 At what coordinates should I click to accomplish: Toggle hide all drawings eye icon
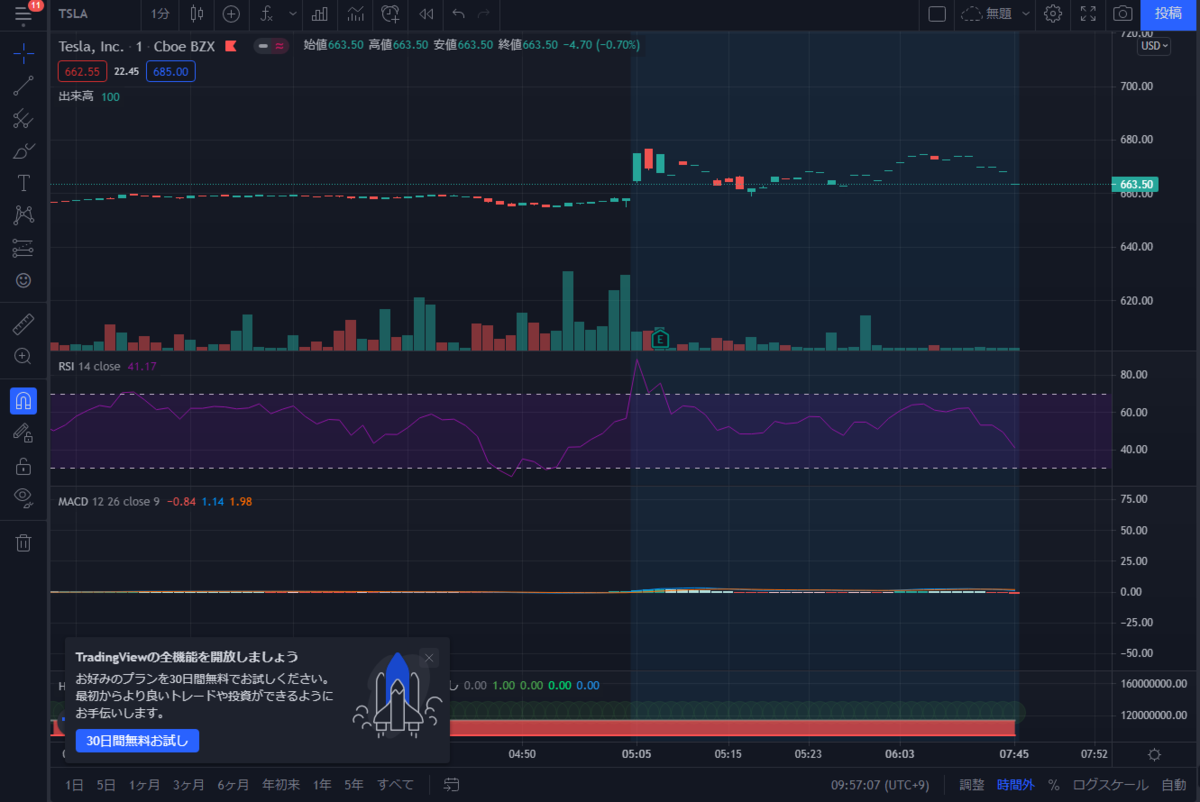(x=23, y=497)
